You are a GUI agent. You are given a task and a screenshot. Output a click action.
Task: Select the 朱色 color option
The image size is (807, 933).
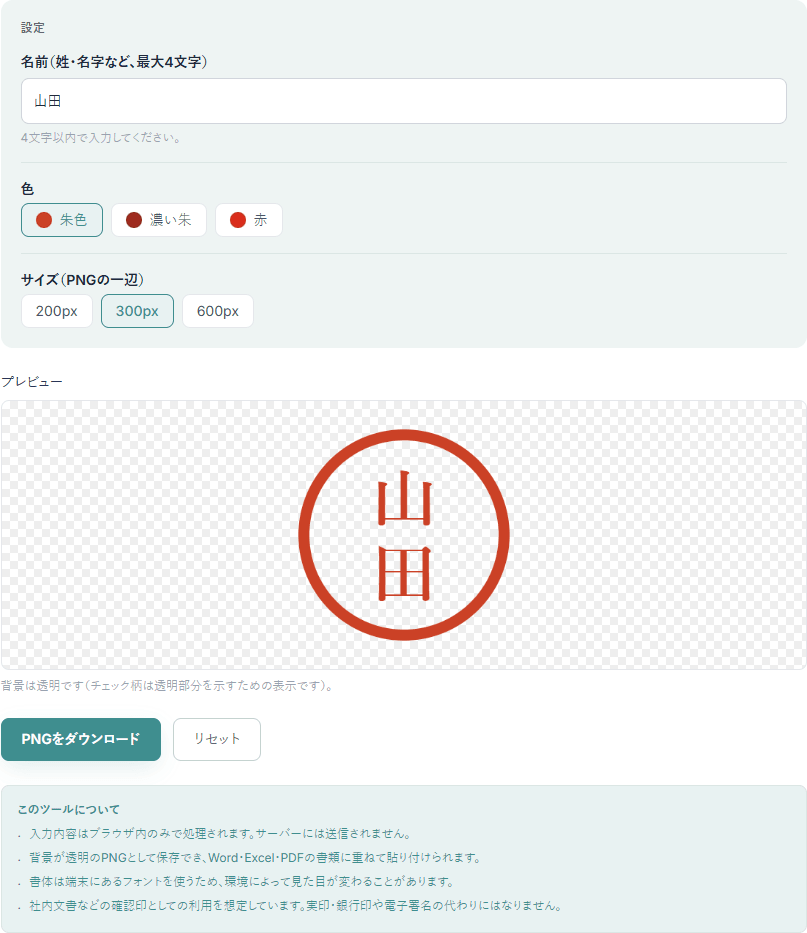click(62, 220)
